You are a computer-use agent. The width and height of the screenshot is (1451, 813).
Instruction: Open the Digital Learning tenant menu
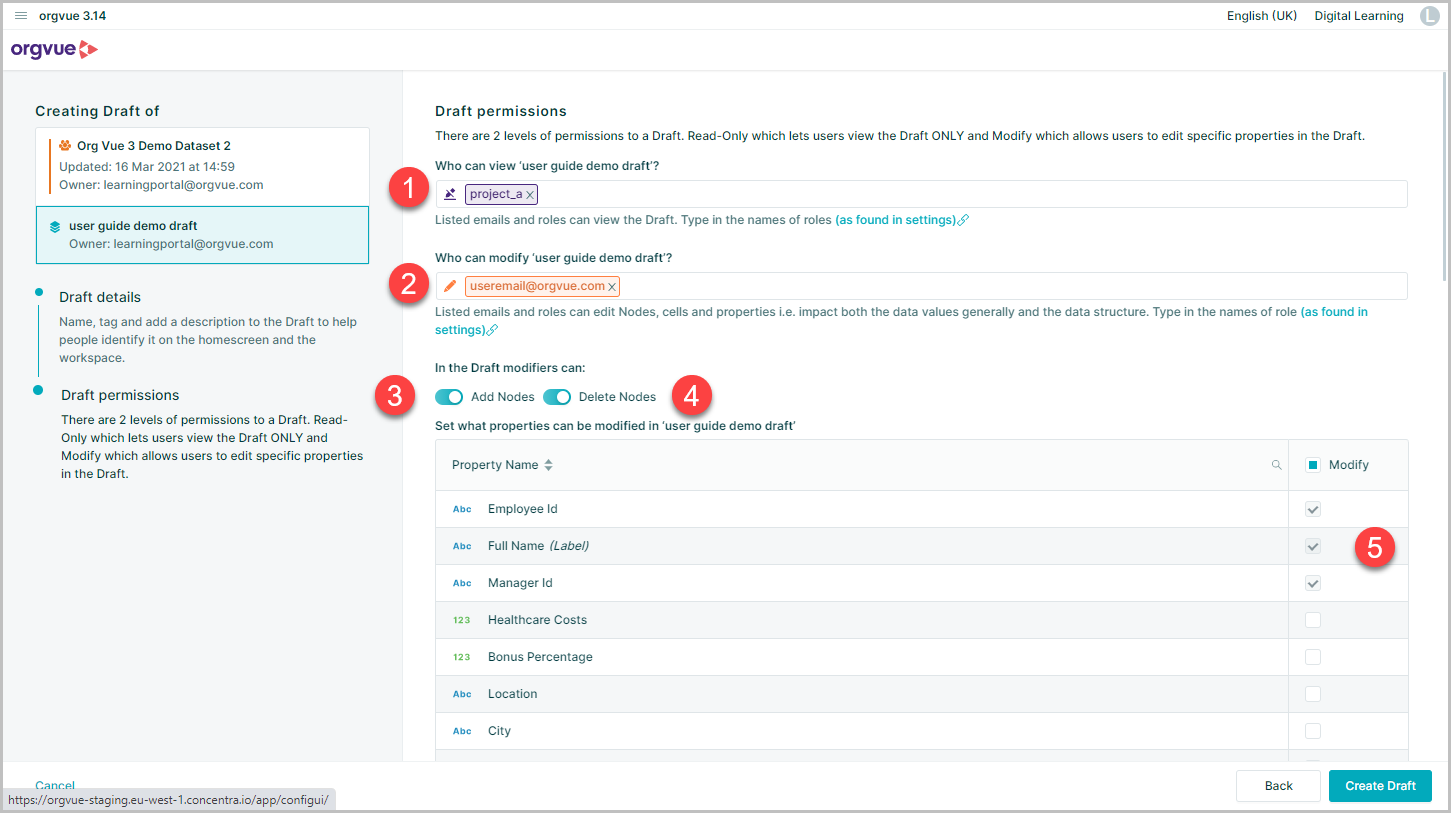1359,16
